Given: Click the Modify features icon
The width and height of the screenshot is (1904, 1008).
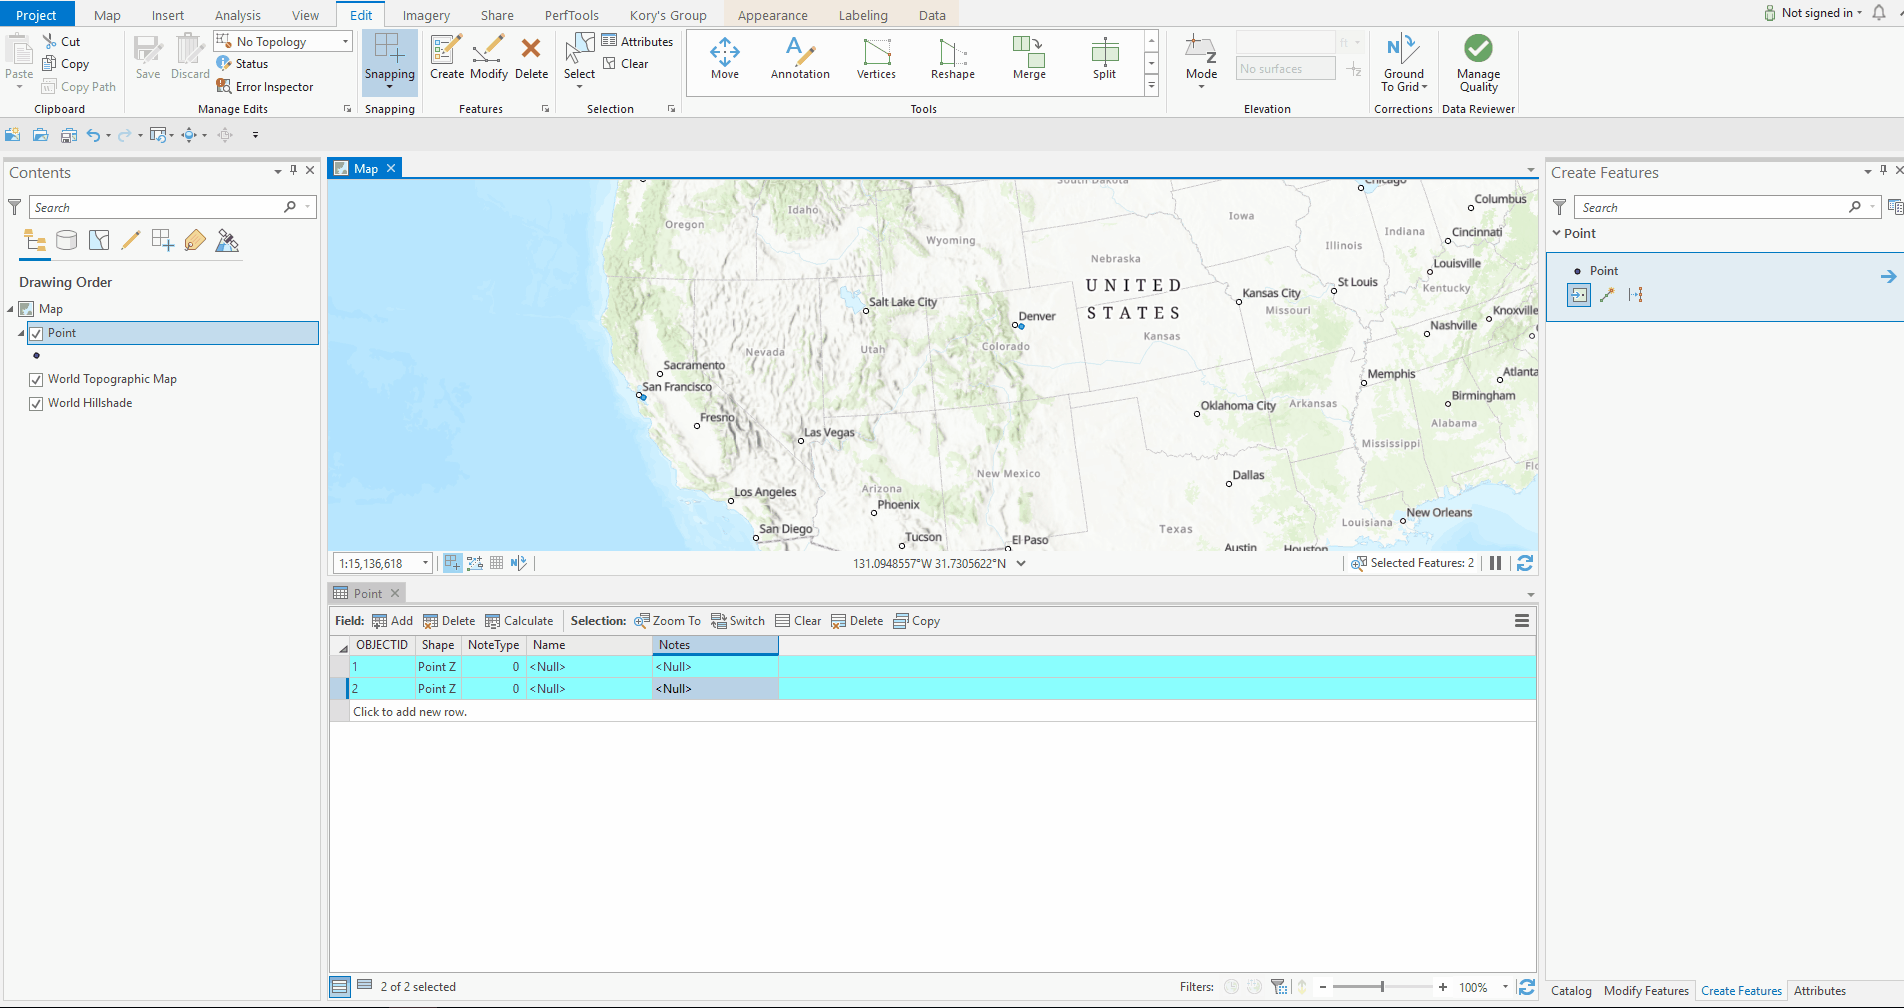Looking at the screenshot, I should [489, 58].
